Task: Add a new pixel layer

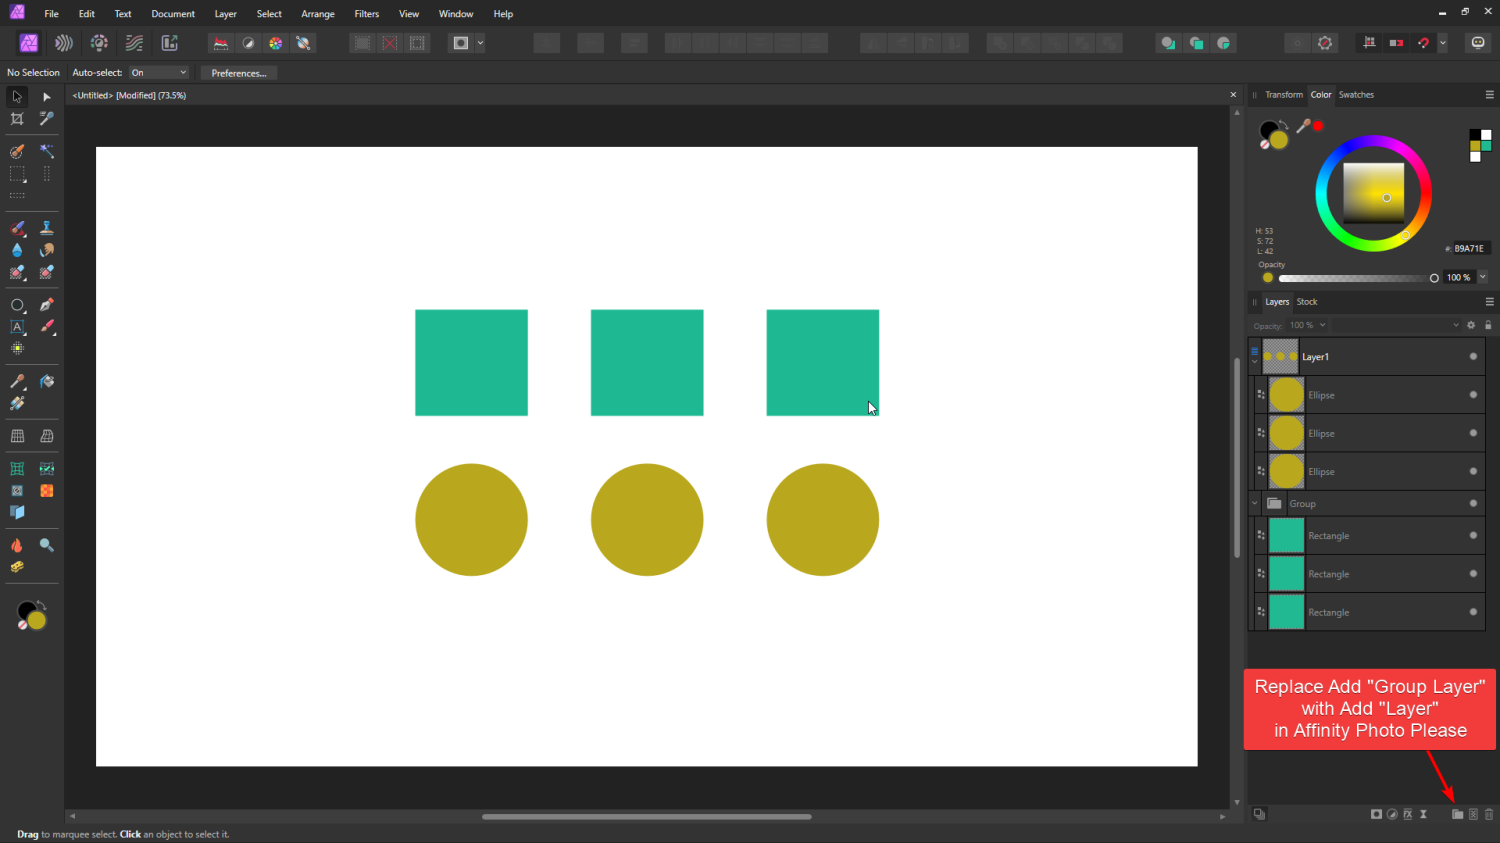Action: pyautogui.click(x=1473, y=814)
